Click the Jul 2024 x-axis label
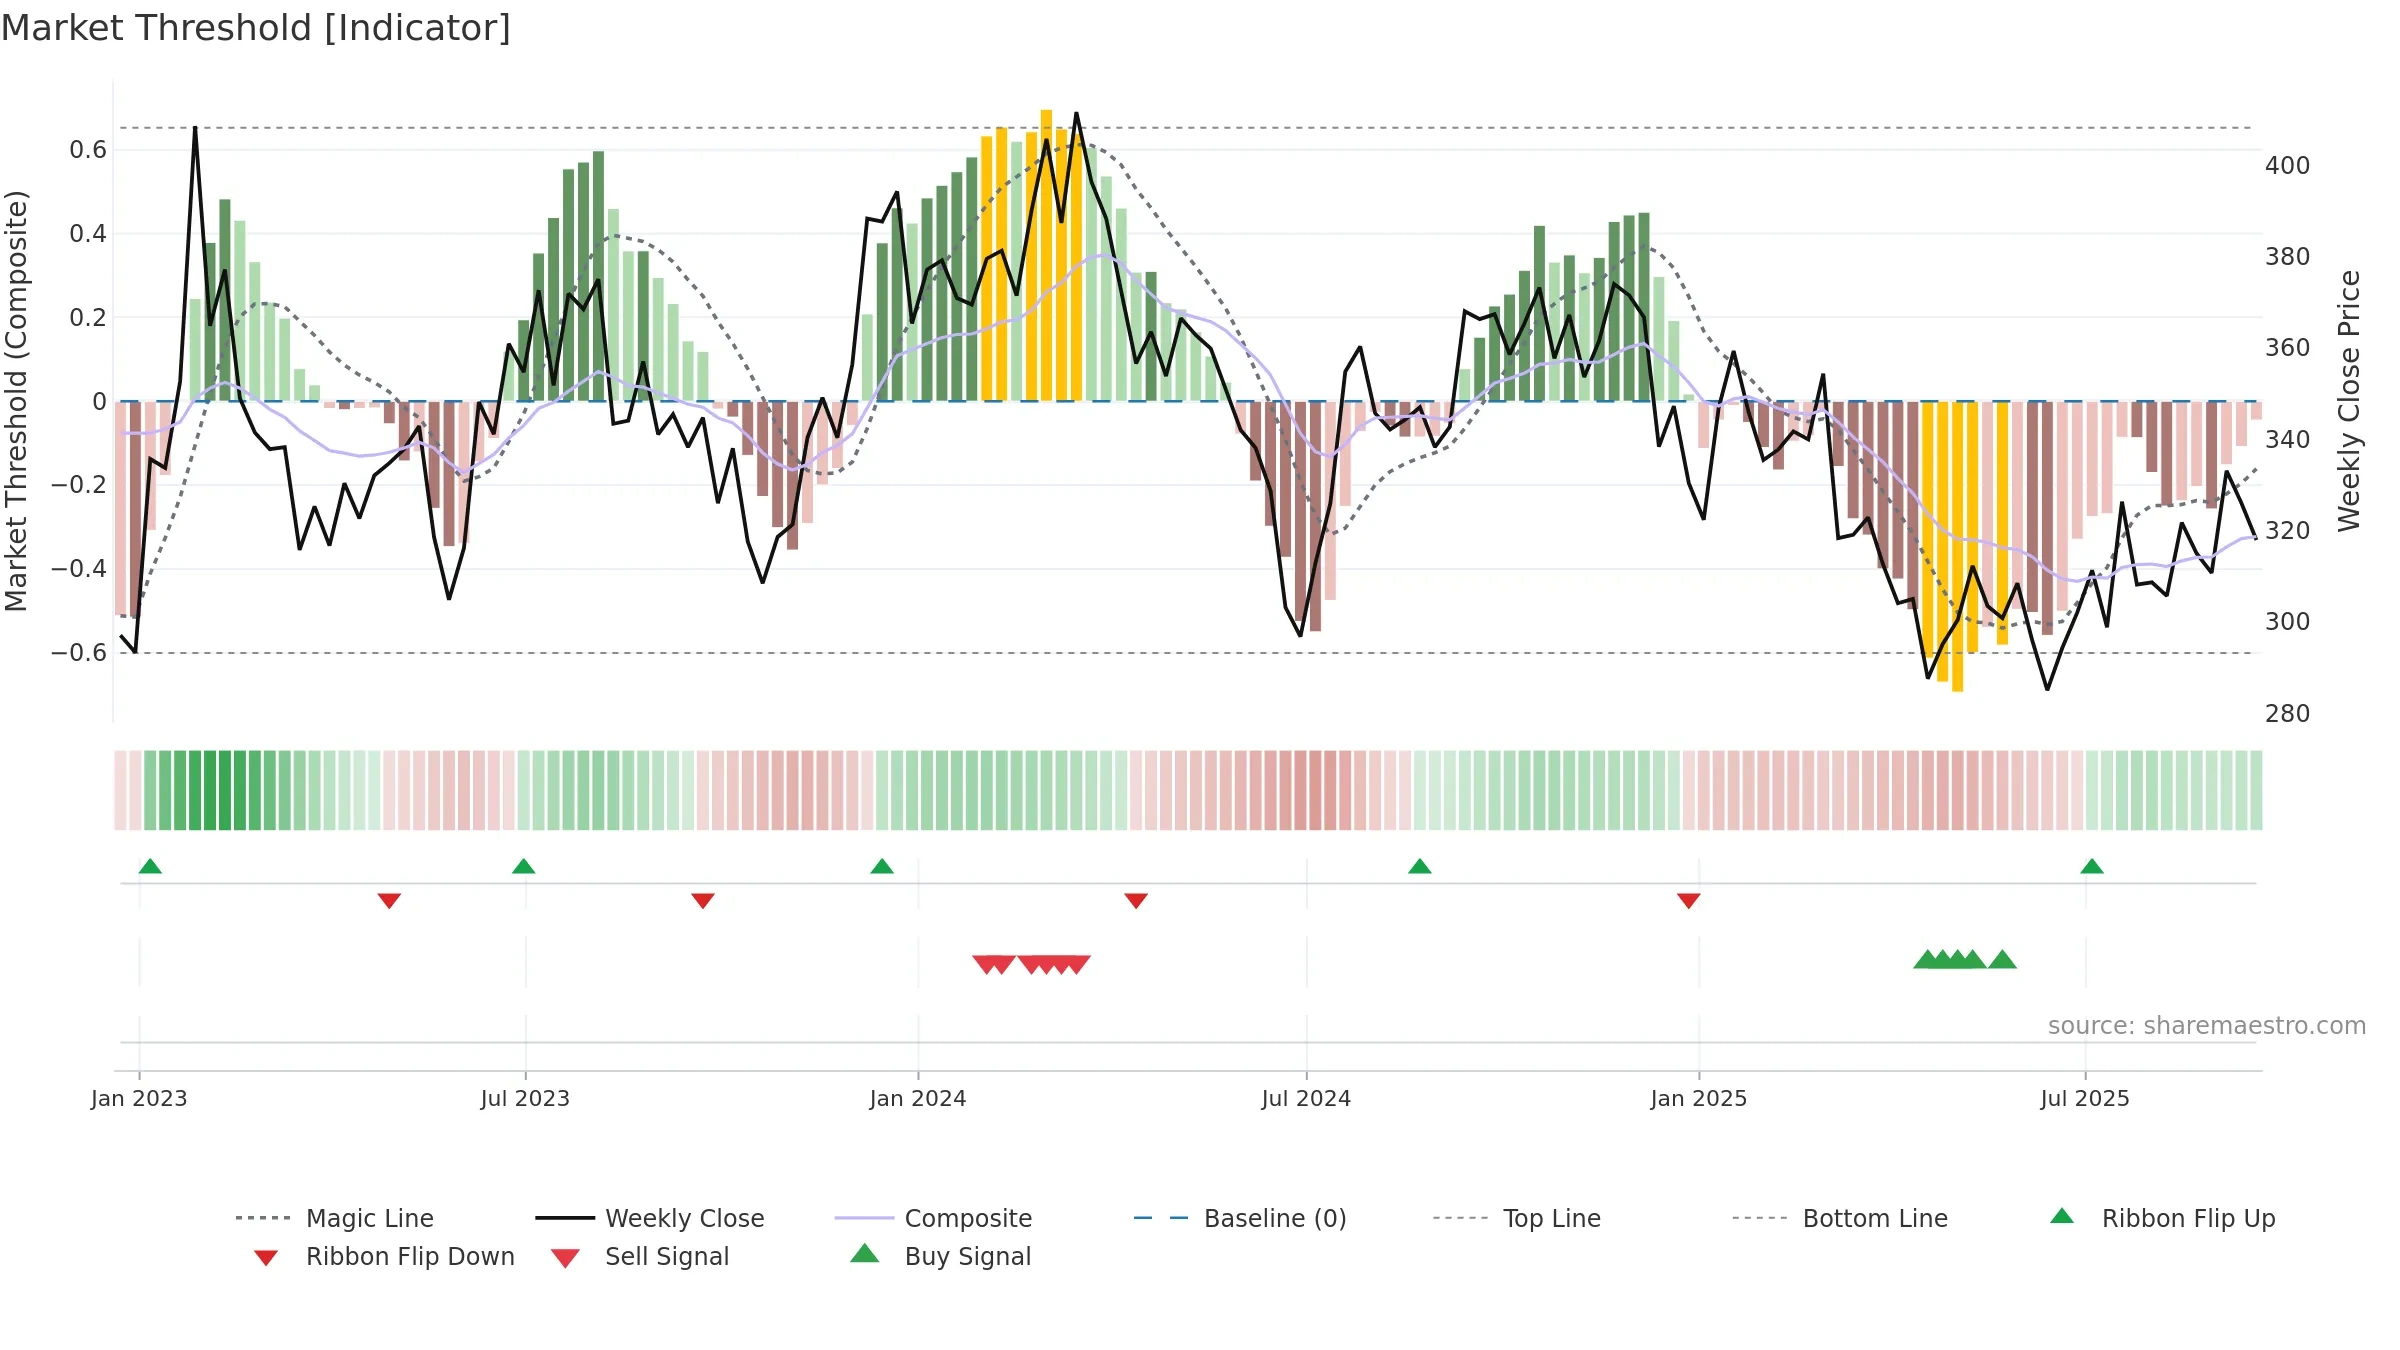This screenshot has height=1350, width=2400. point(1306,1099)
